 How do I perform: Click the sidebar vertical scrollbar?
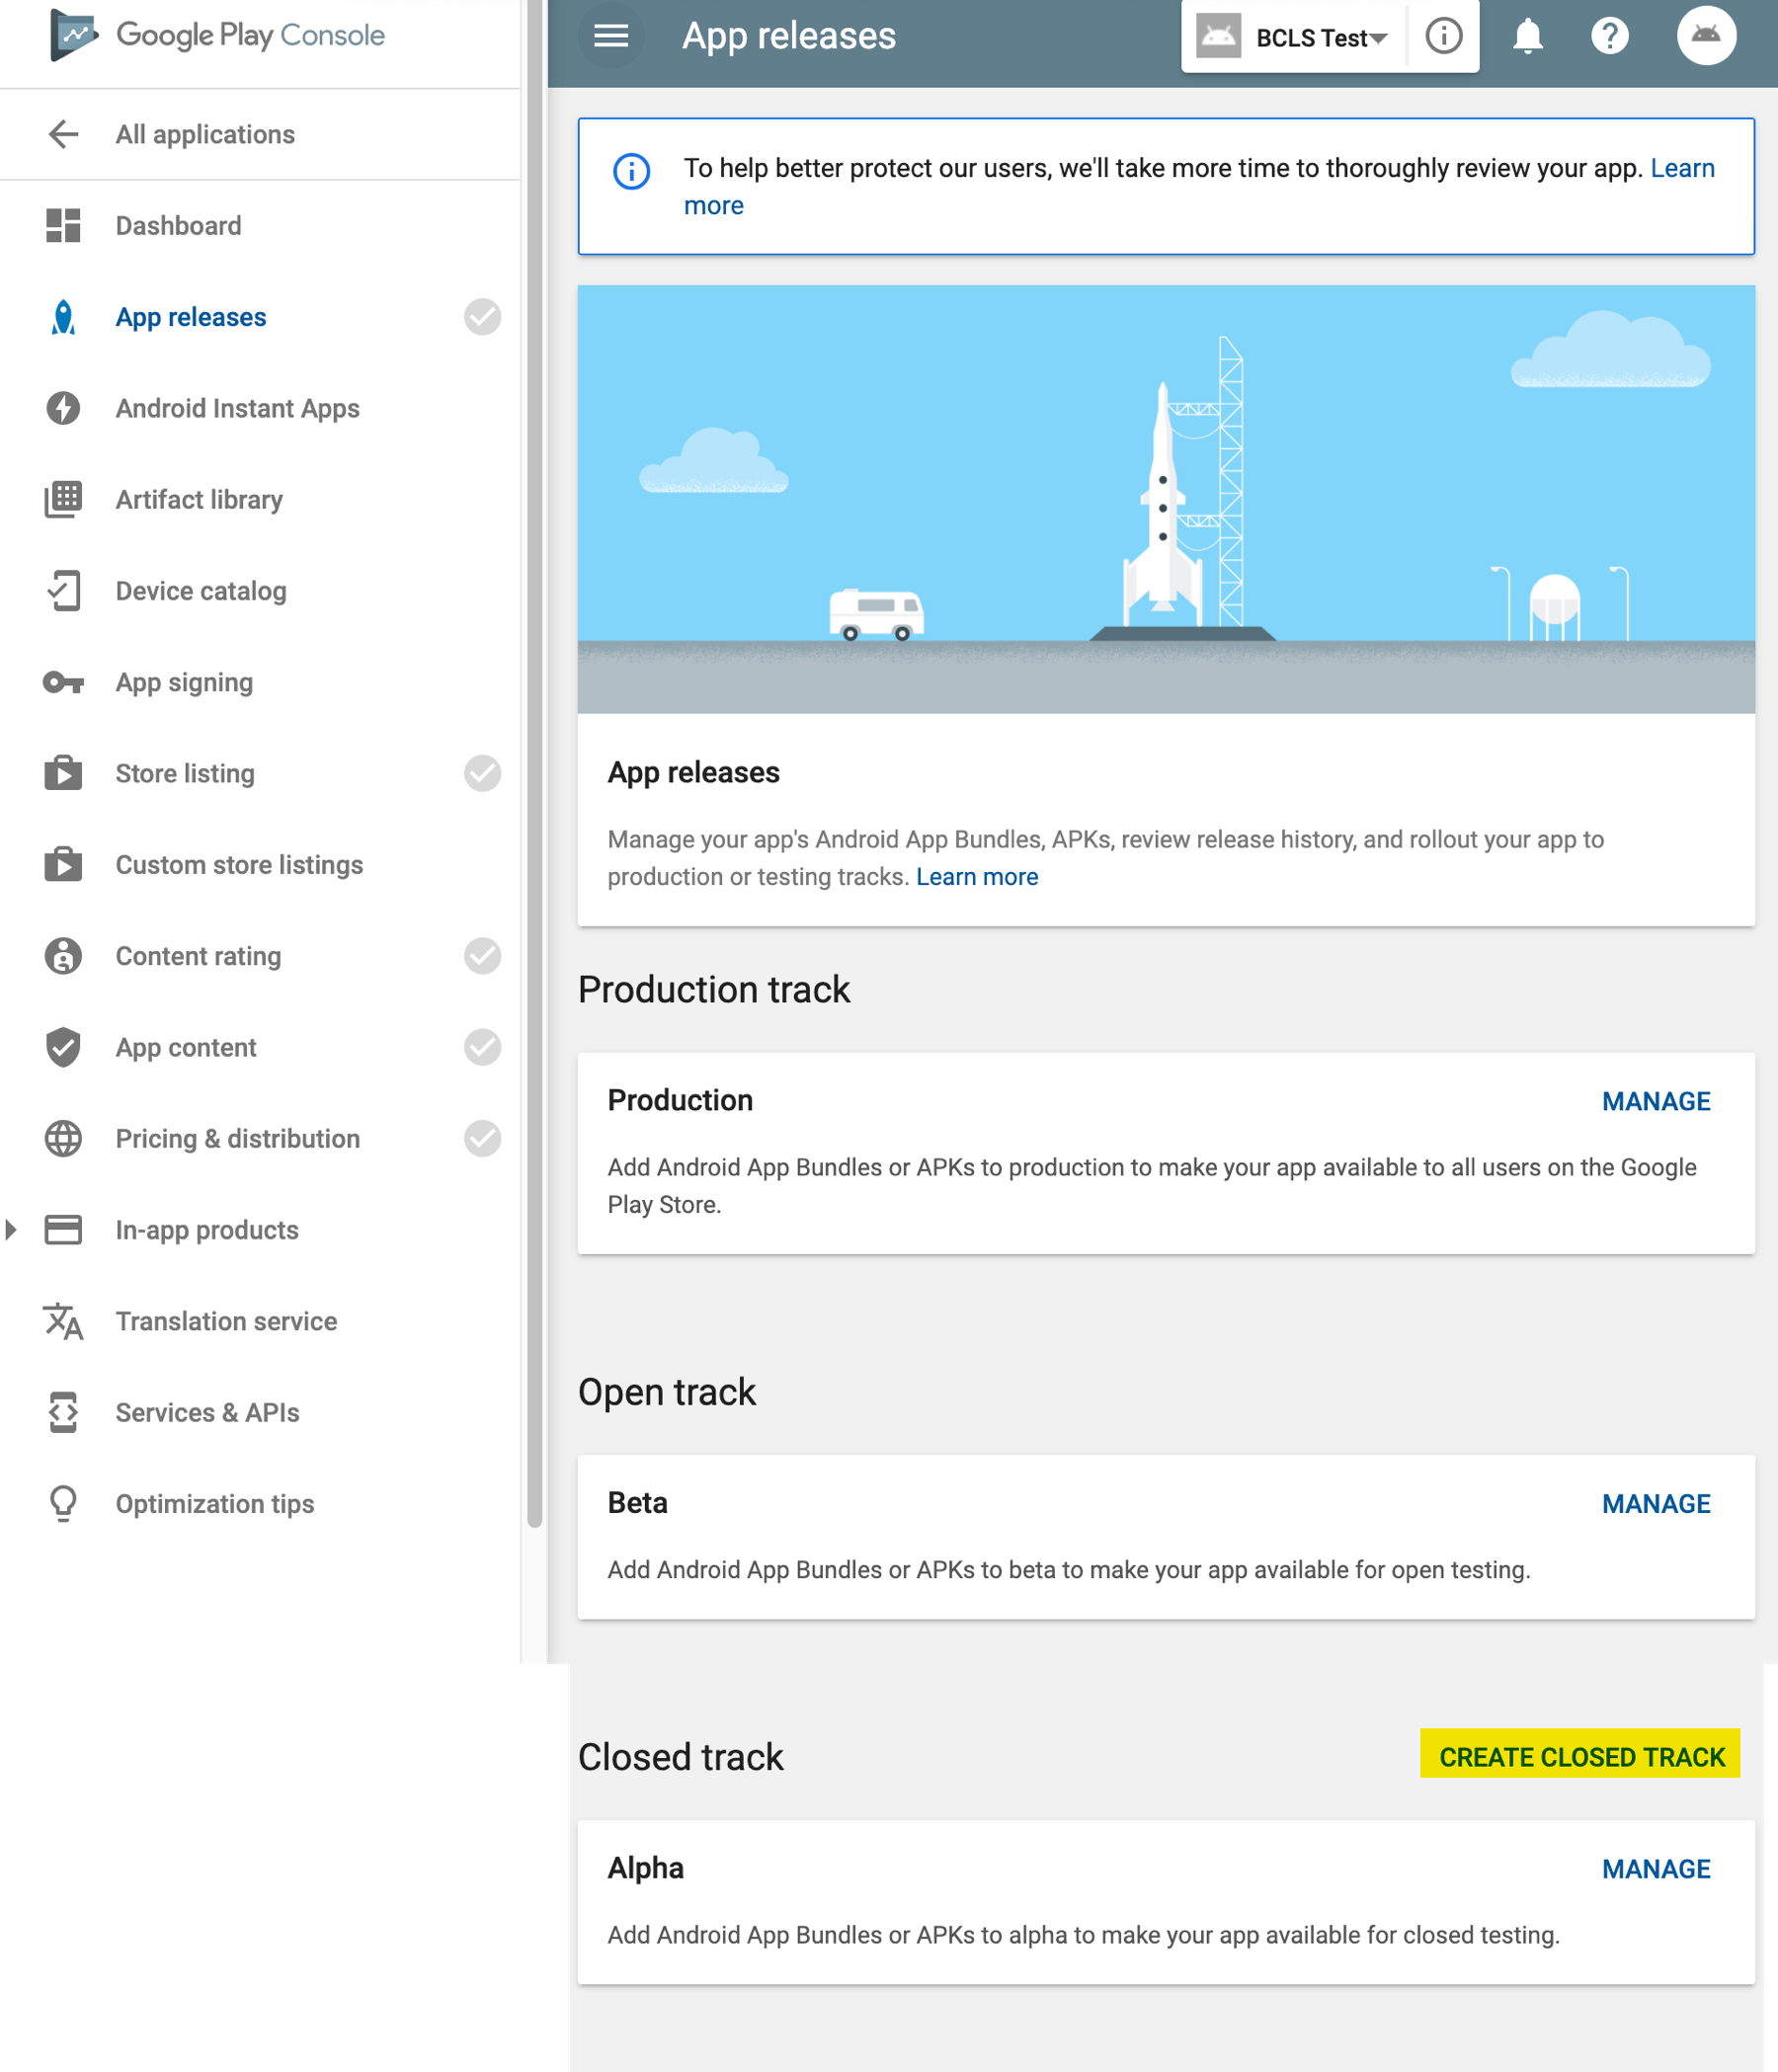(535, 764)
